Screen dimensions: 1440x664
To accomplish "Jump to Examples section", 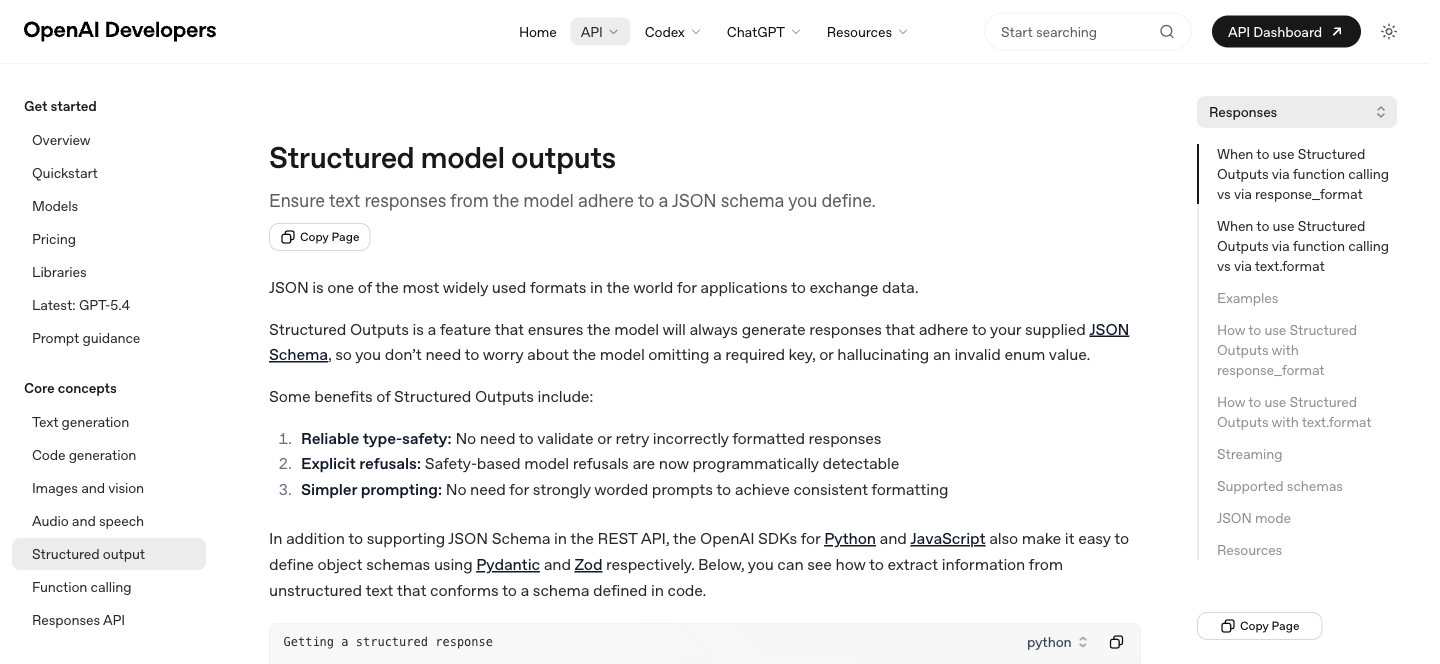I will coord(1248,298).
